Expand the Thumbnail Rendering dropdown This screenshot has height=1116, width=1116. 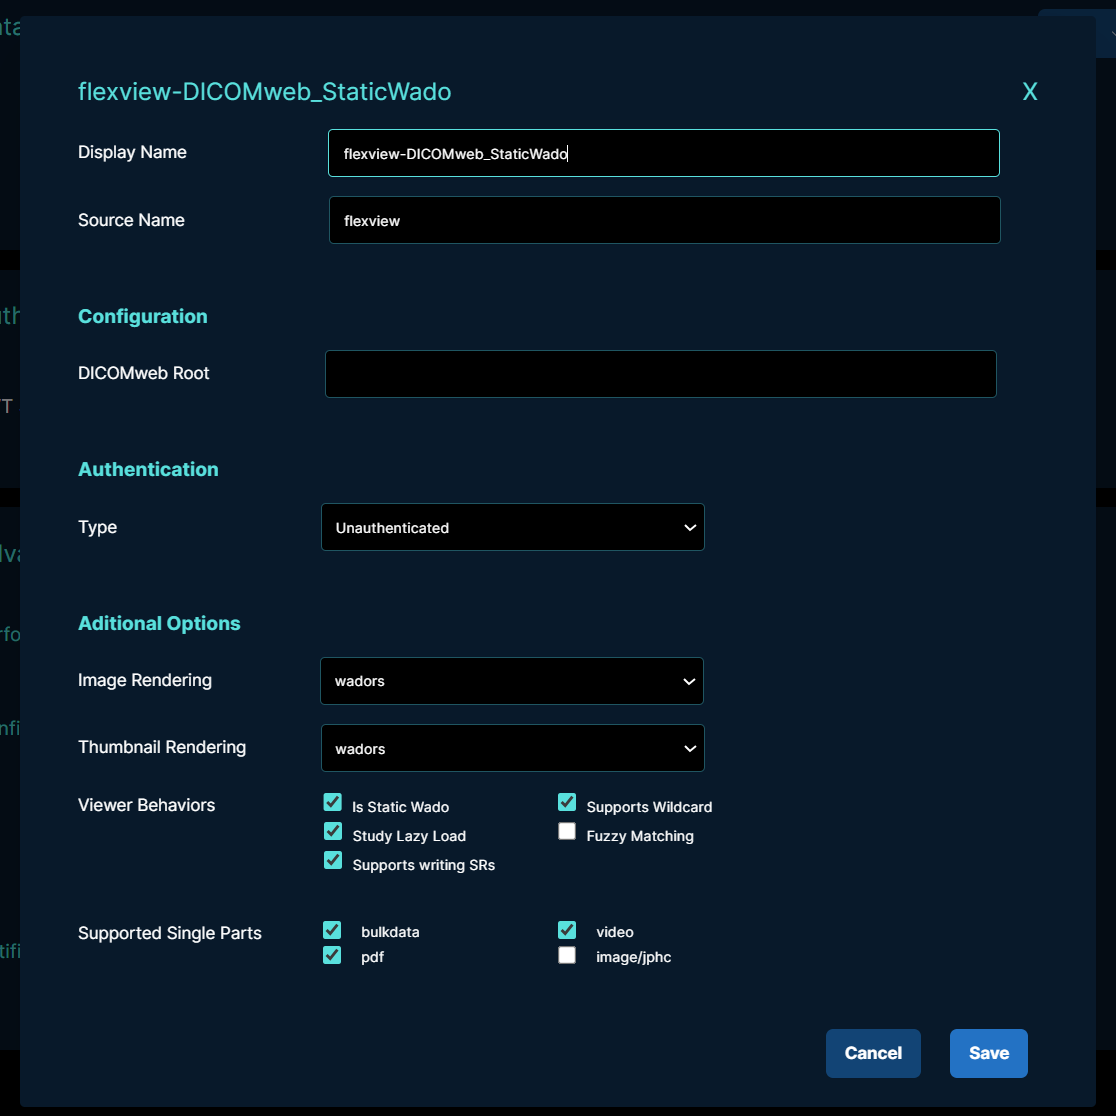point(512,748)
